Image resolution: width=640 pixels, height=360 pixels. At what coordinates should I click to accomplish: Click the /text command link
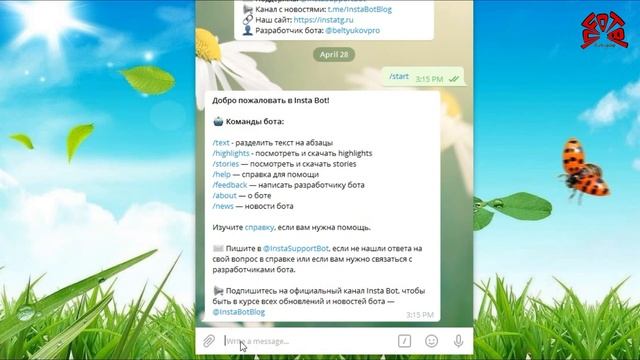pos(221,142)
